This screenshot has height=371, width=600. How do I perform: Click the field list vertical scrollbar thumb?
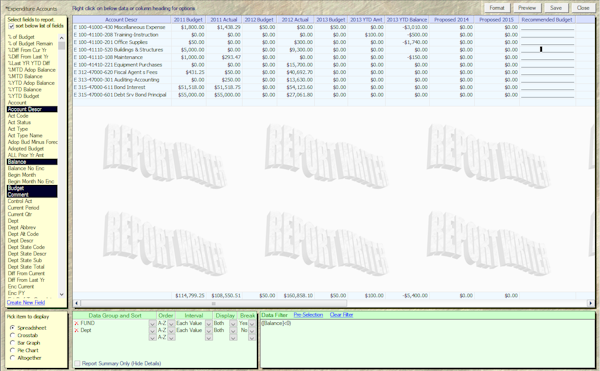point(62,45)
